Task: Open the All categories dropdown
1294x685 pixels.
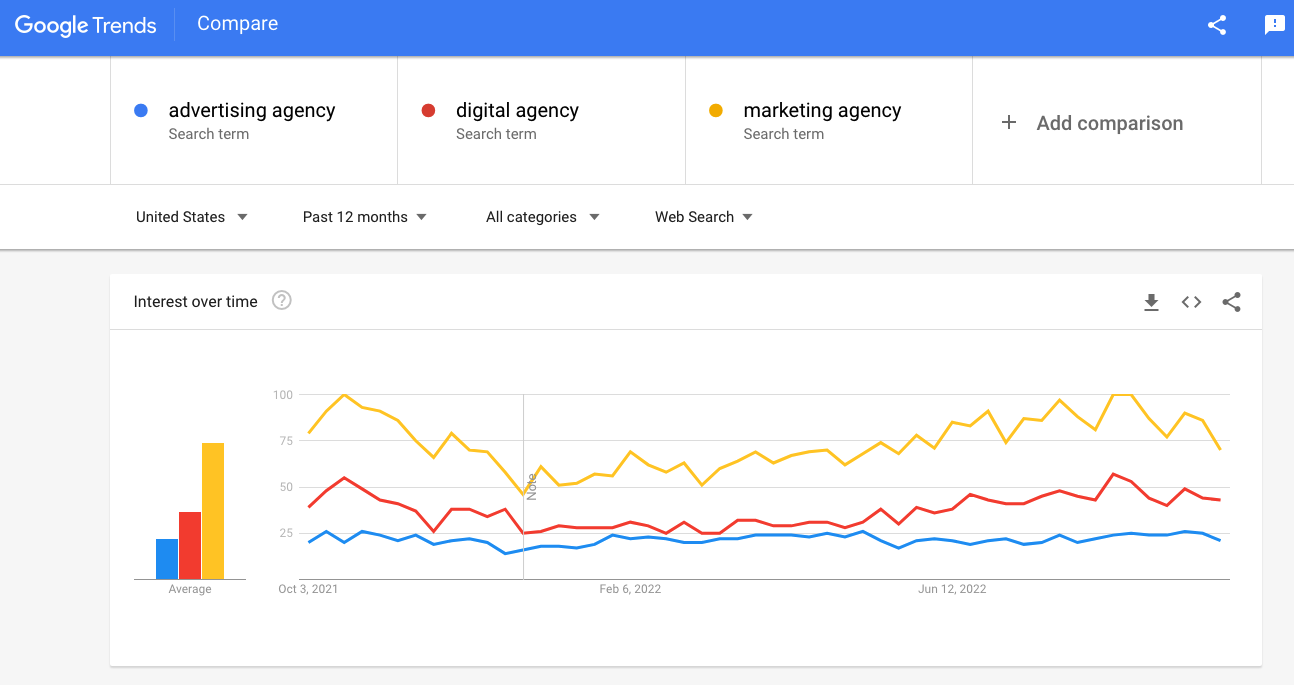Action: pyautogui.click(x=542, y=217)
